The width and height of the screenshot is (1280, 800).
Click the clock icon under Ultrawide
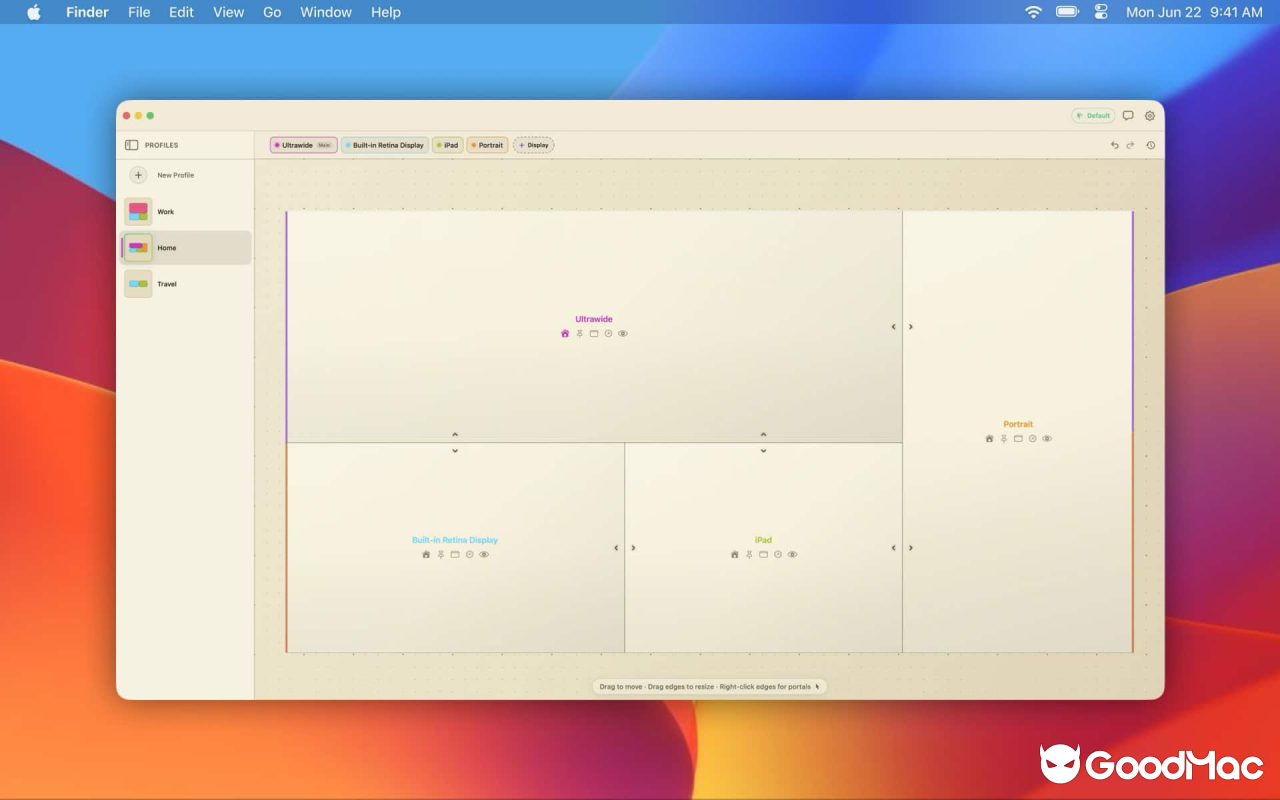[608, 334]
